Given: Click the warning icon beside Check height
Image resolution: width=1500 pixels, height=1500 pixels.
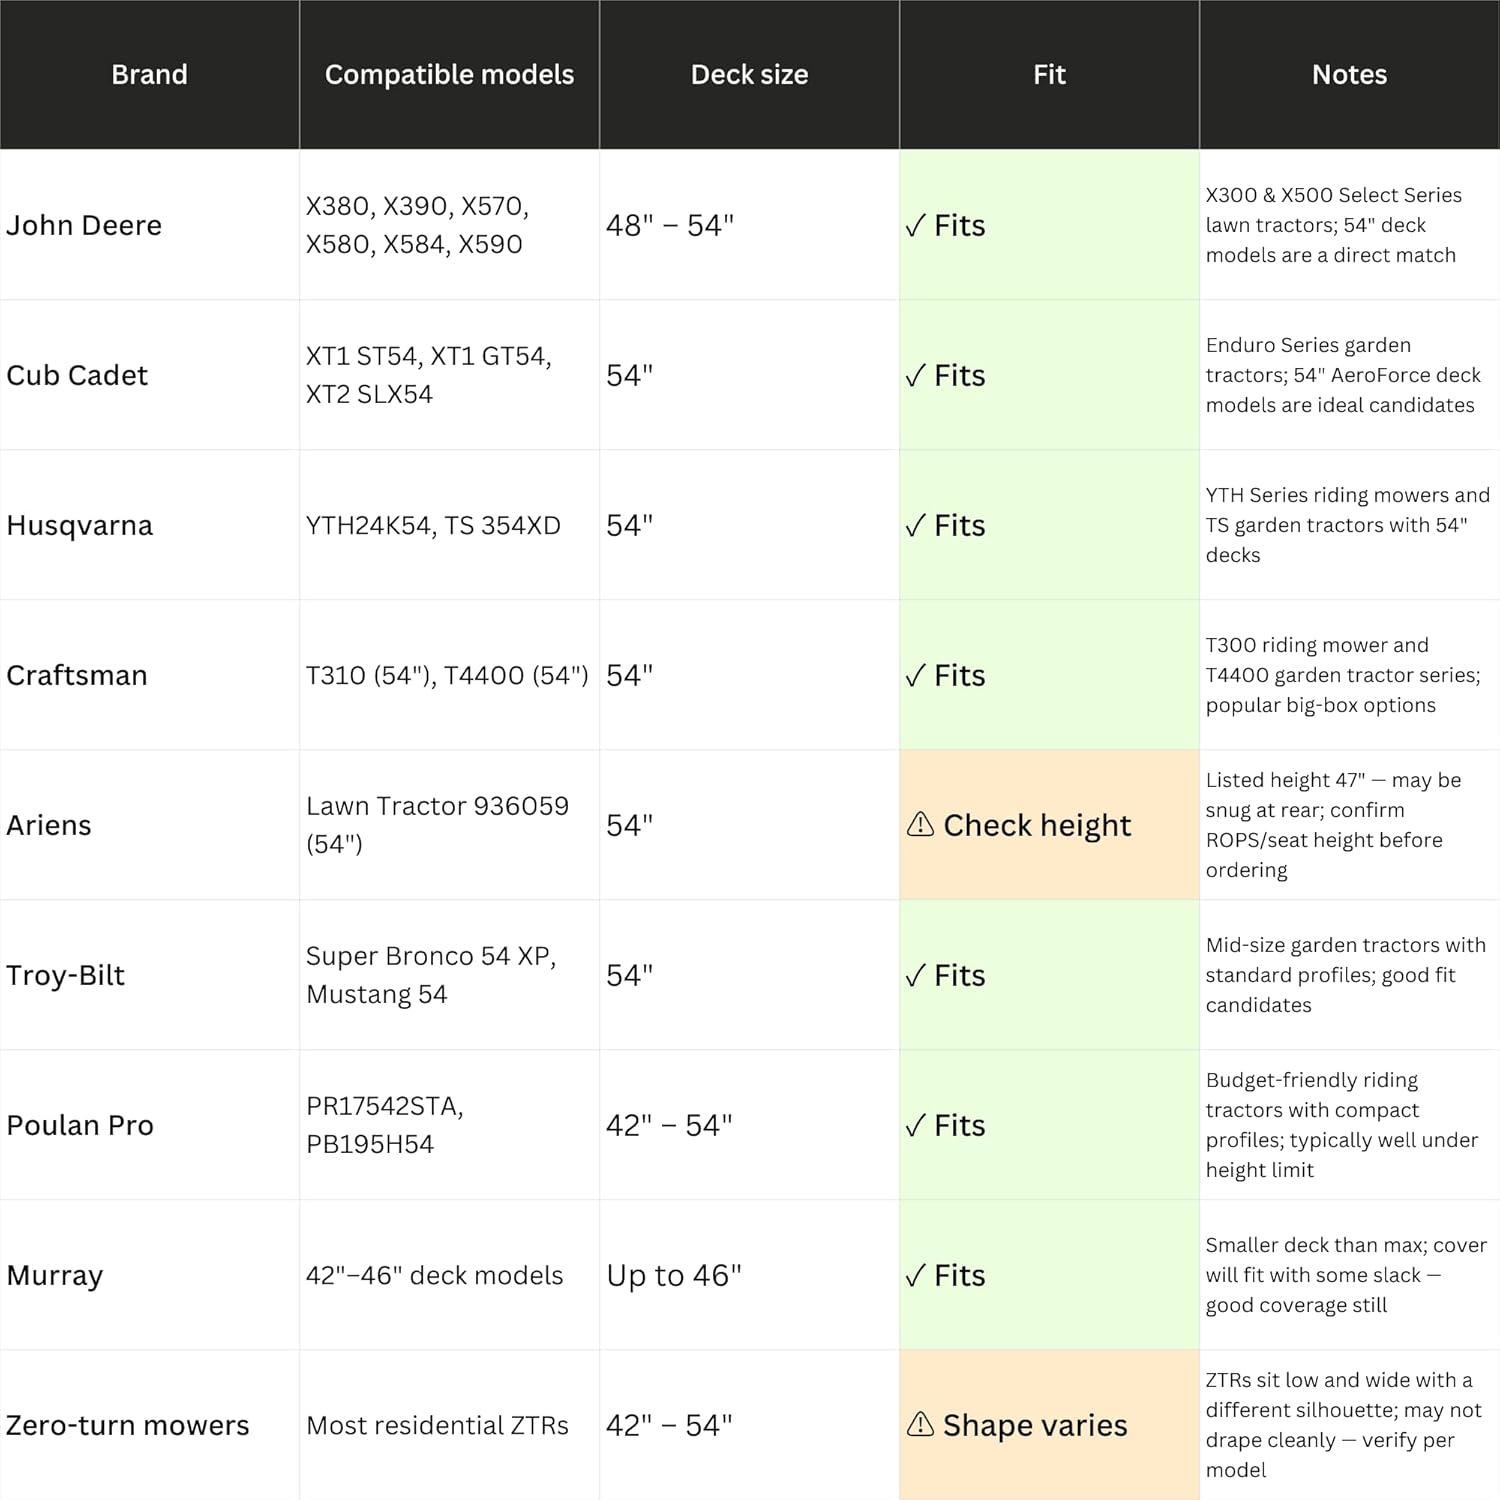Looking at the screenshot, I should (920, 824).
